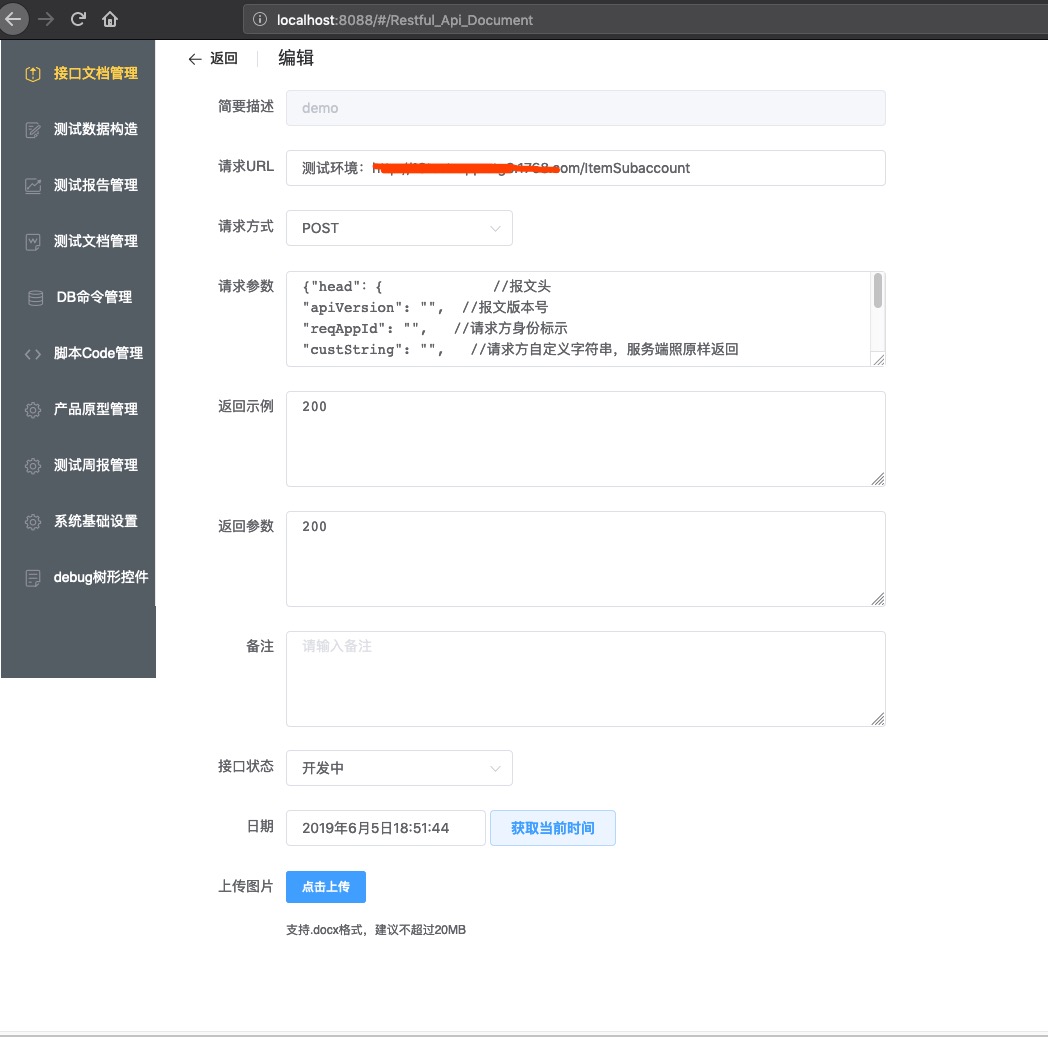Click the 获取当前时间 button
1048x1037 pixels.
(553, 829)
